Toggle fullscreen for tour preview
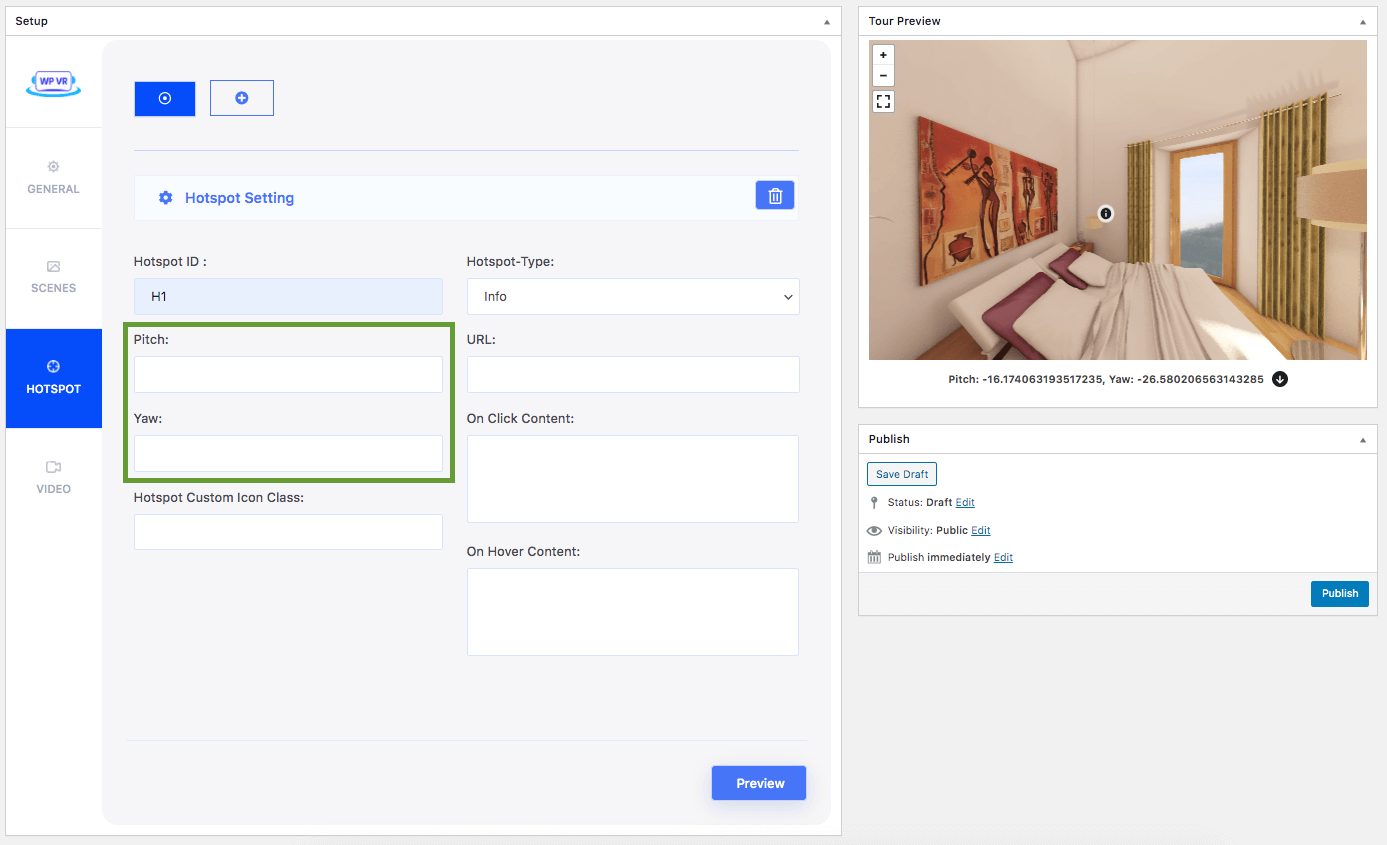The height and width of the screenshot is (845, 1387). tap(883, 101)
